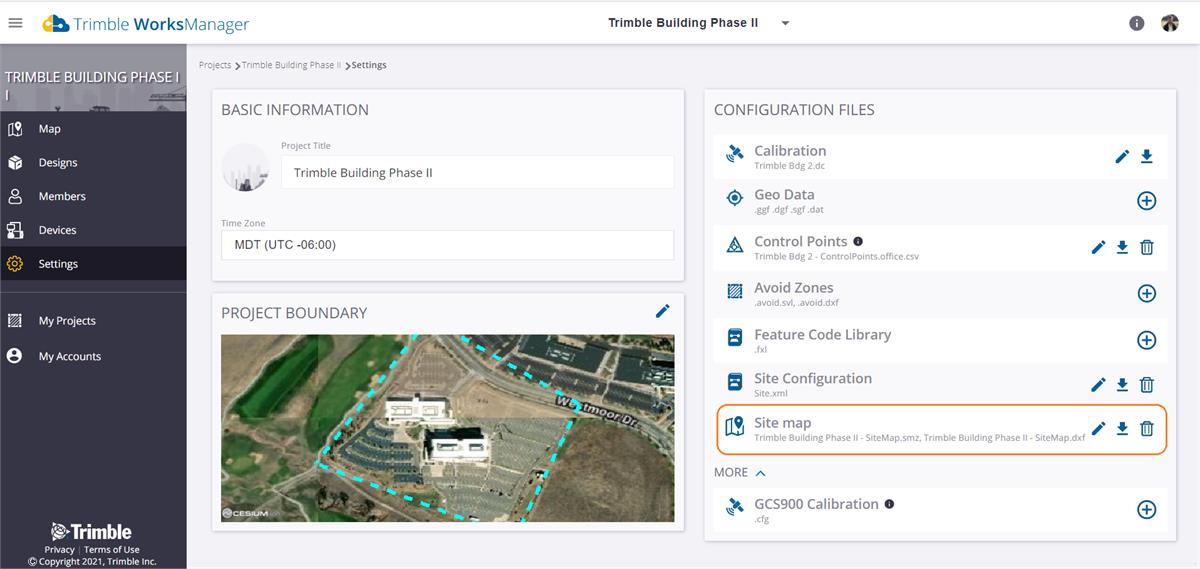This screenshot has height=569, width=1200.
Task: Click Trimble Building Phase II breadcrumb
Action: click(291, 65)
